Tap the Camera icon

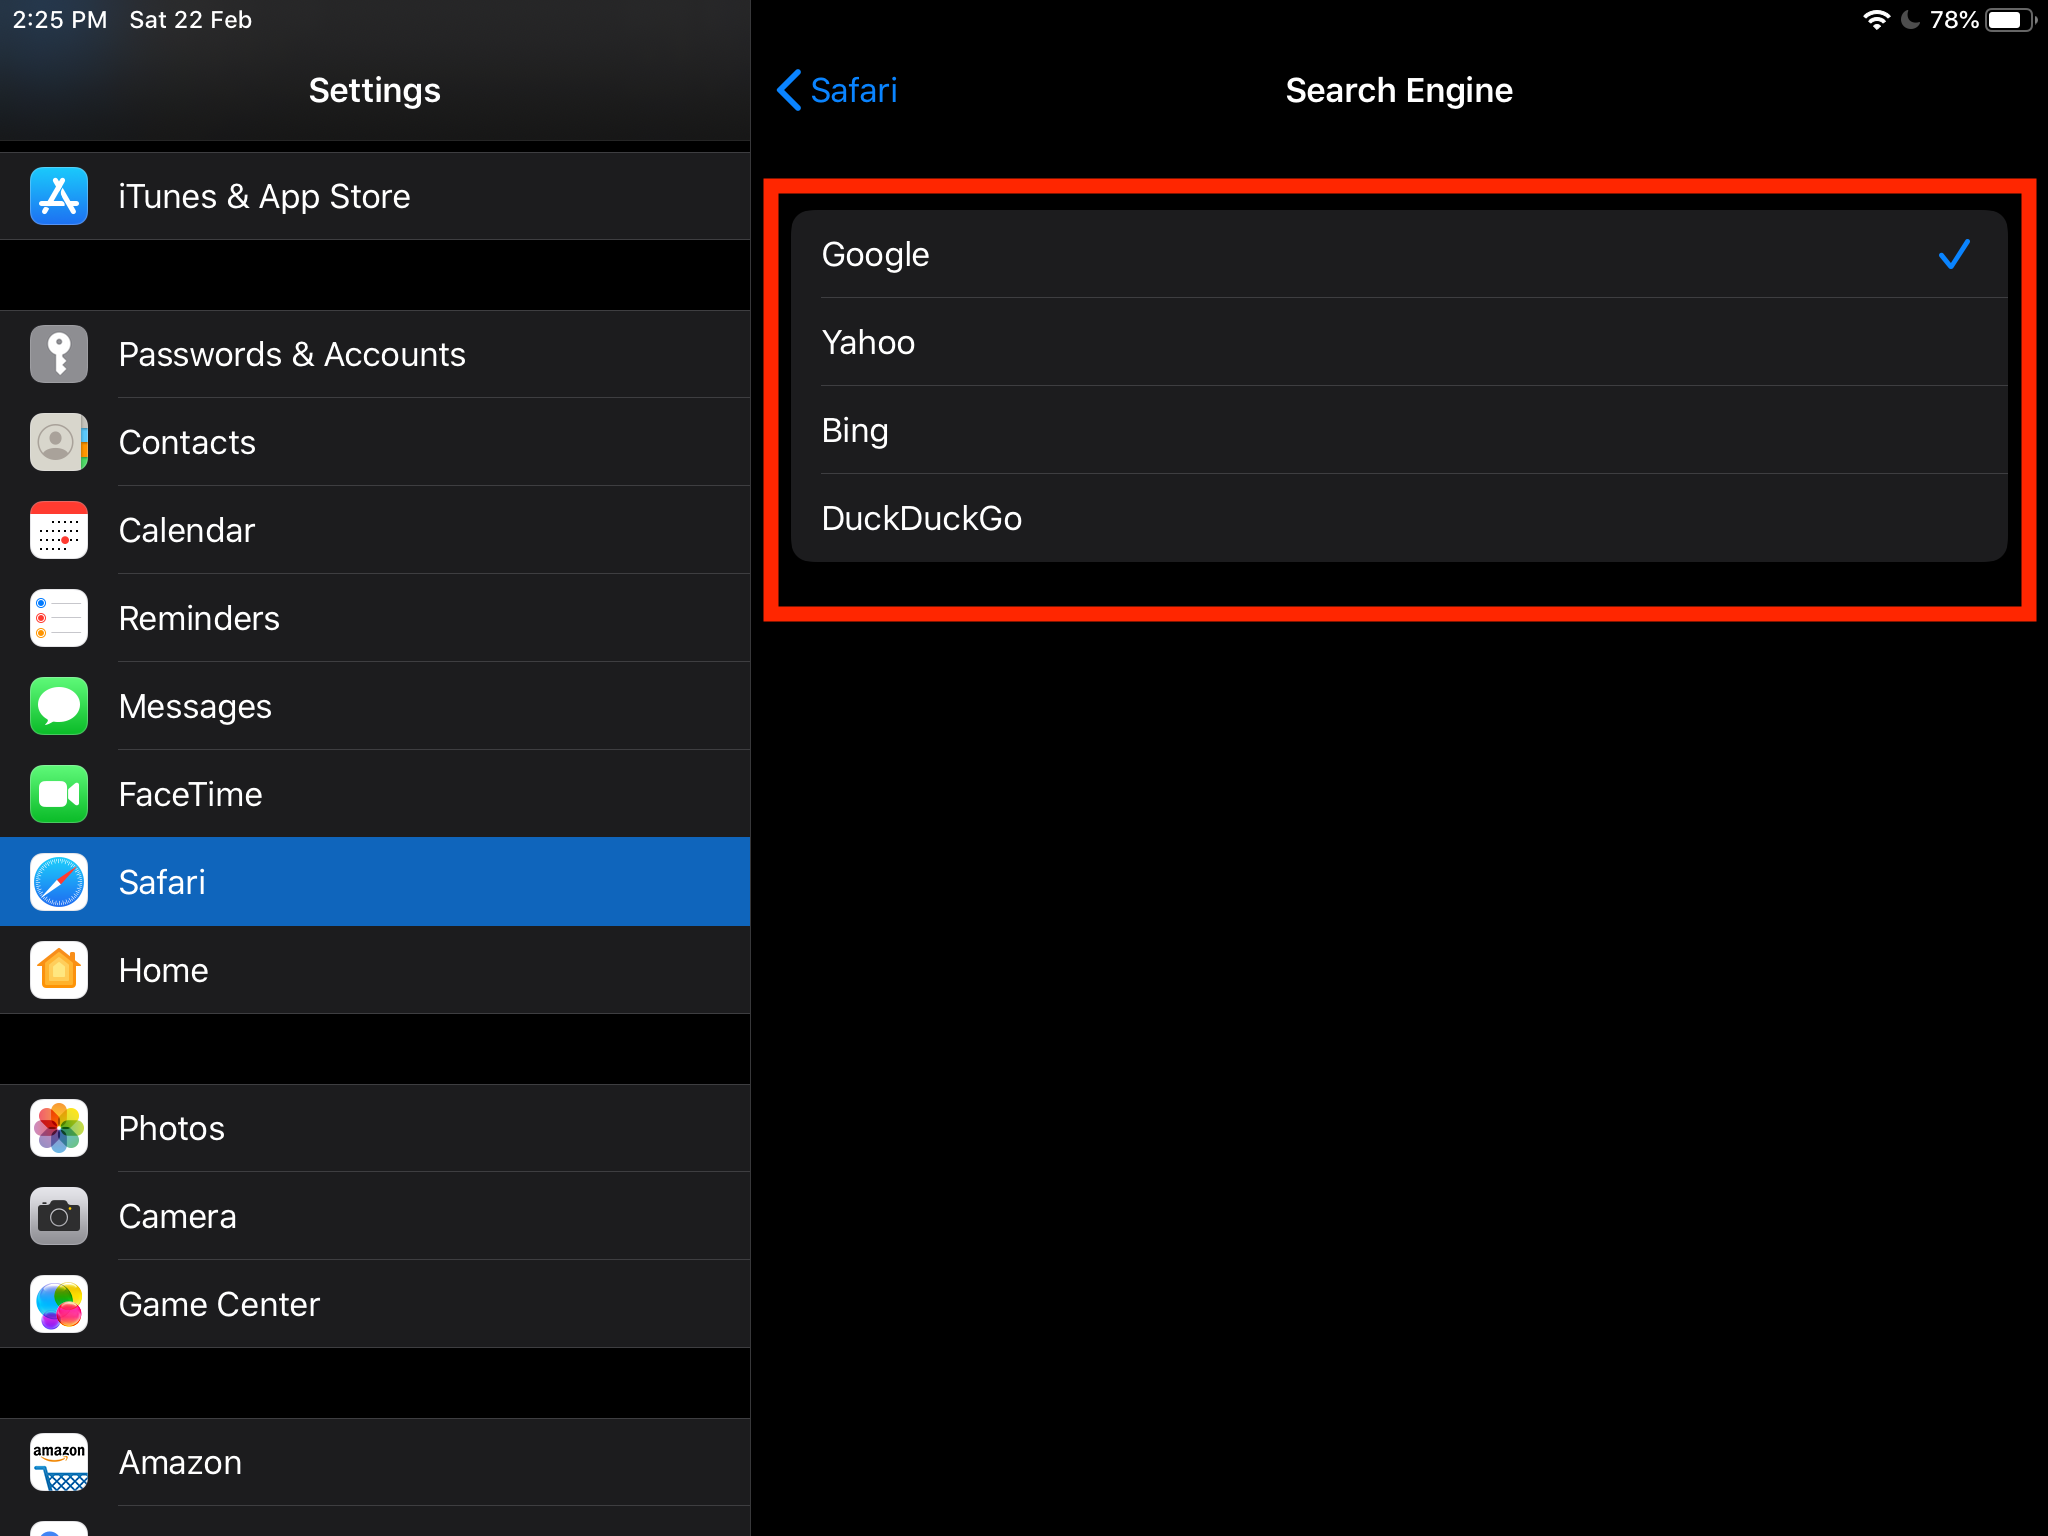pos(59,1216)
